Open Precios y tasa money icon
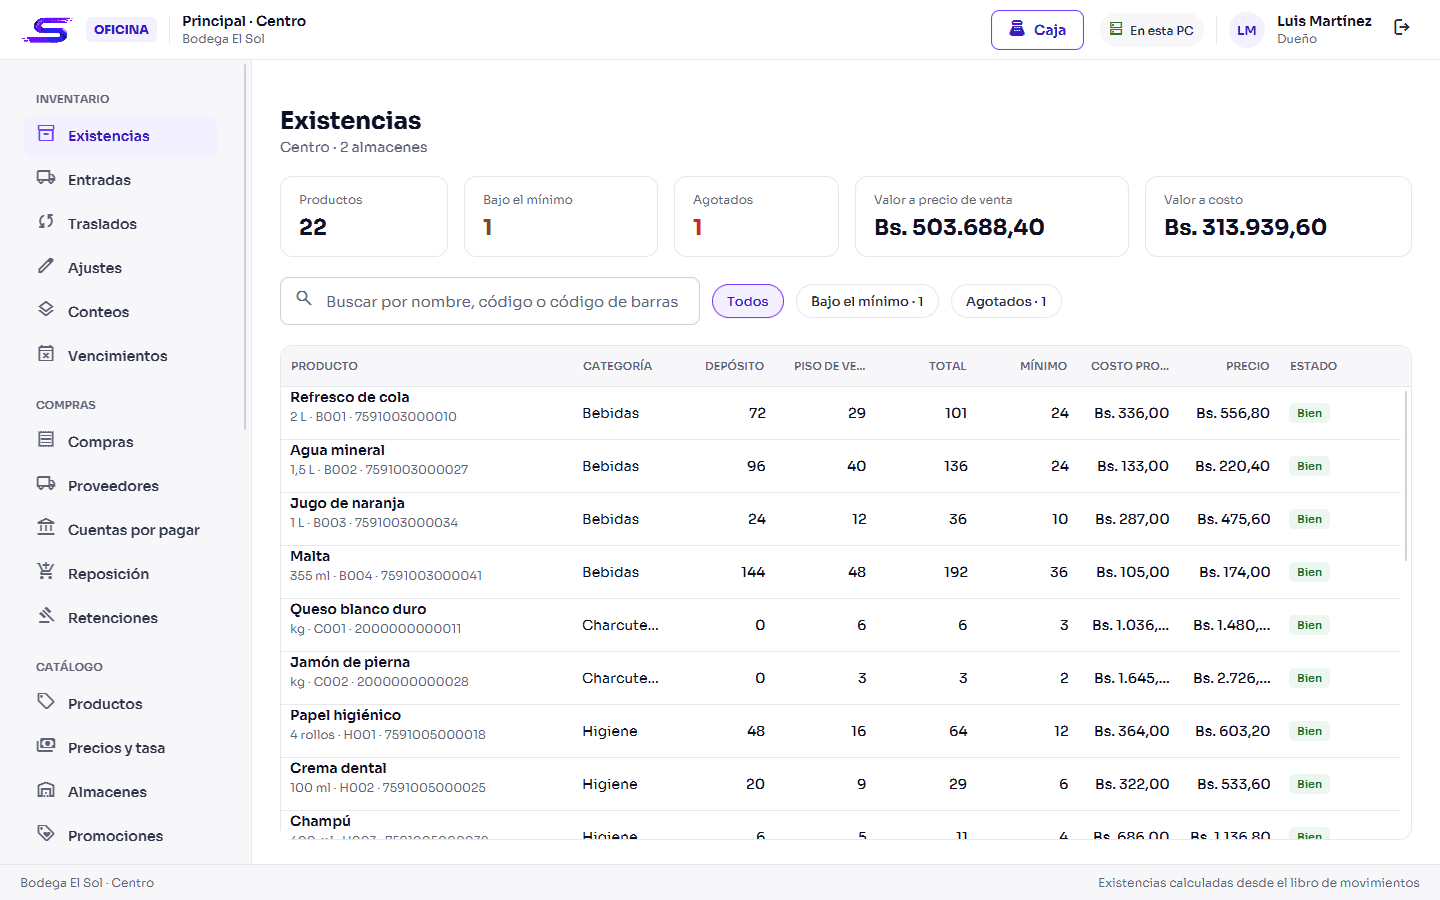The width and height of the screenshot is (1440, 900). click(46, 746)
